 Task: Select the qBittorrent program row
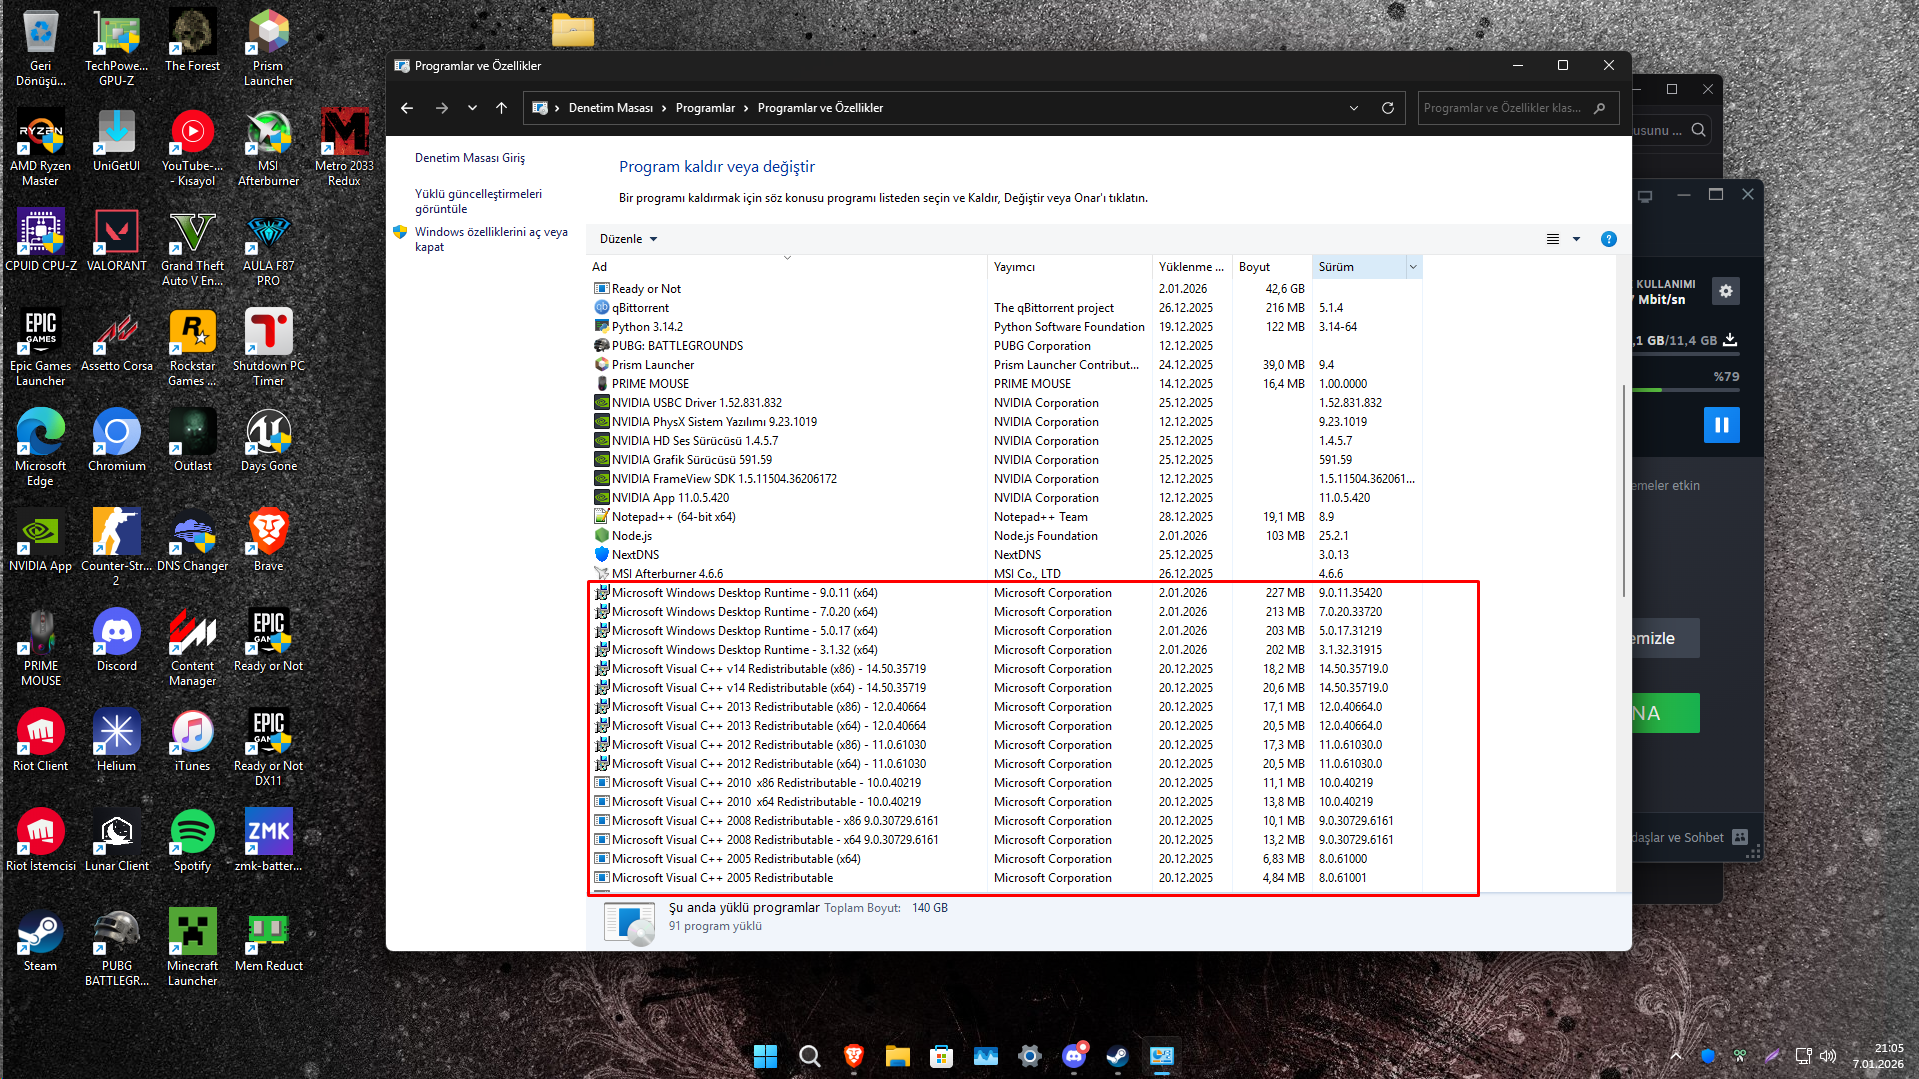point(1007,308)
